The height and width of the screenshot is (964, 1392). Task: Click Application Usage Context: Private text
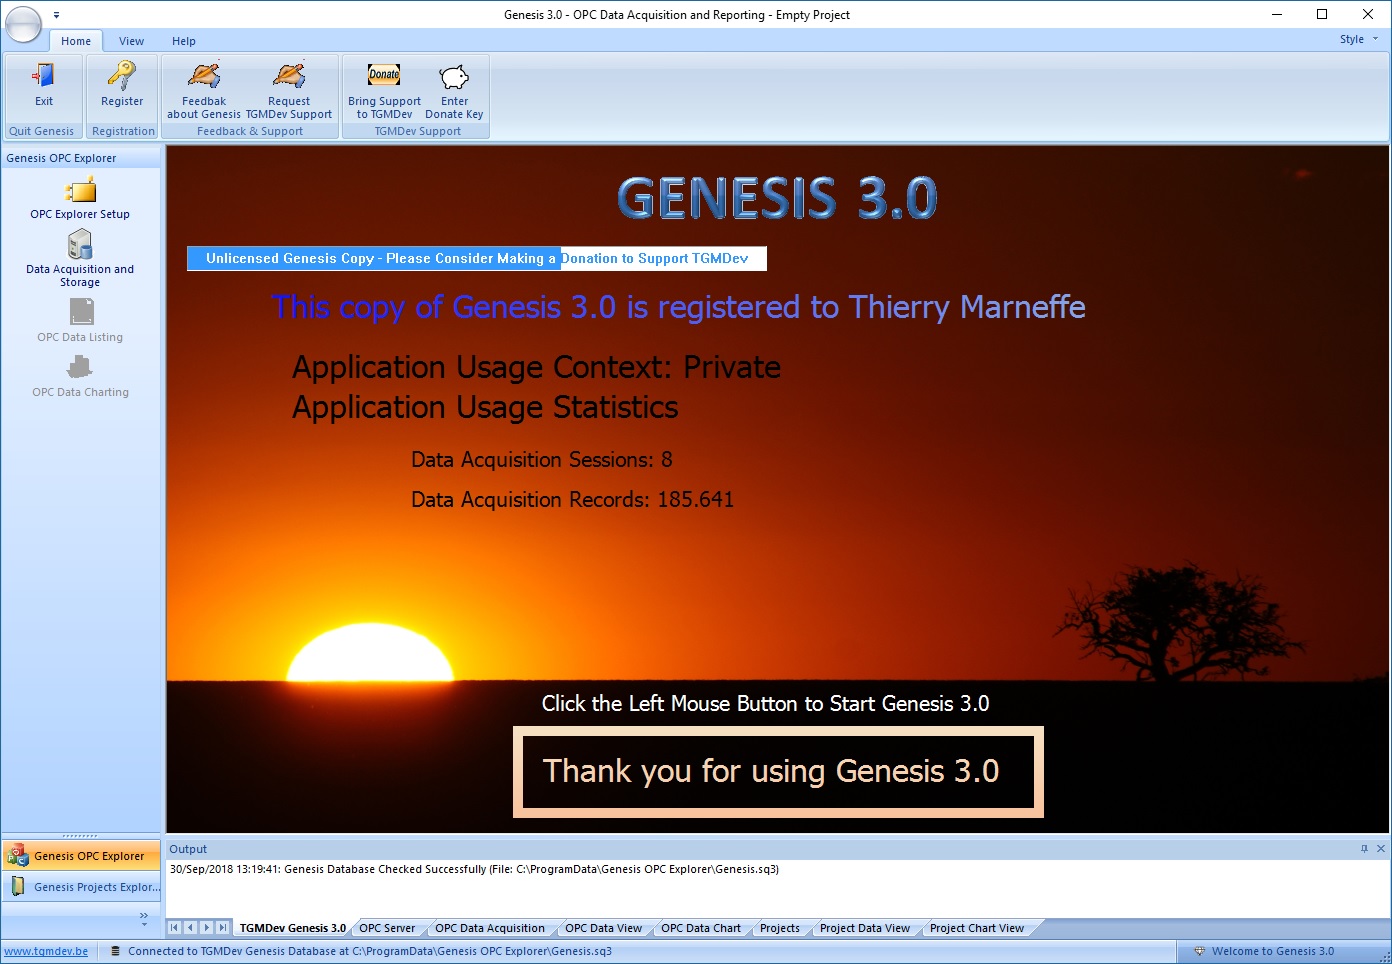(x=536, y=368)
